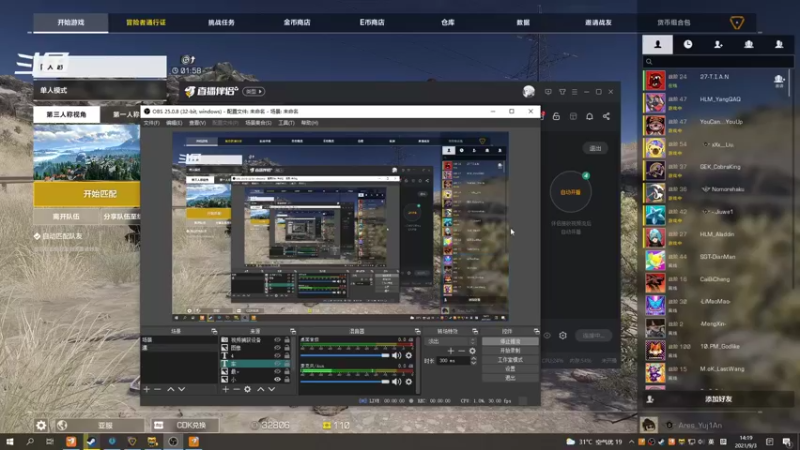Click OBS studio mode button
The image size is (800, 450).
point(510,360)
